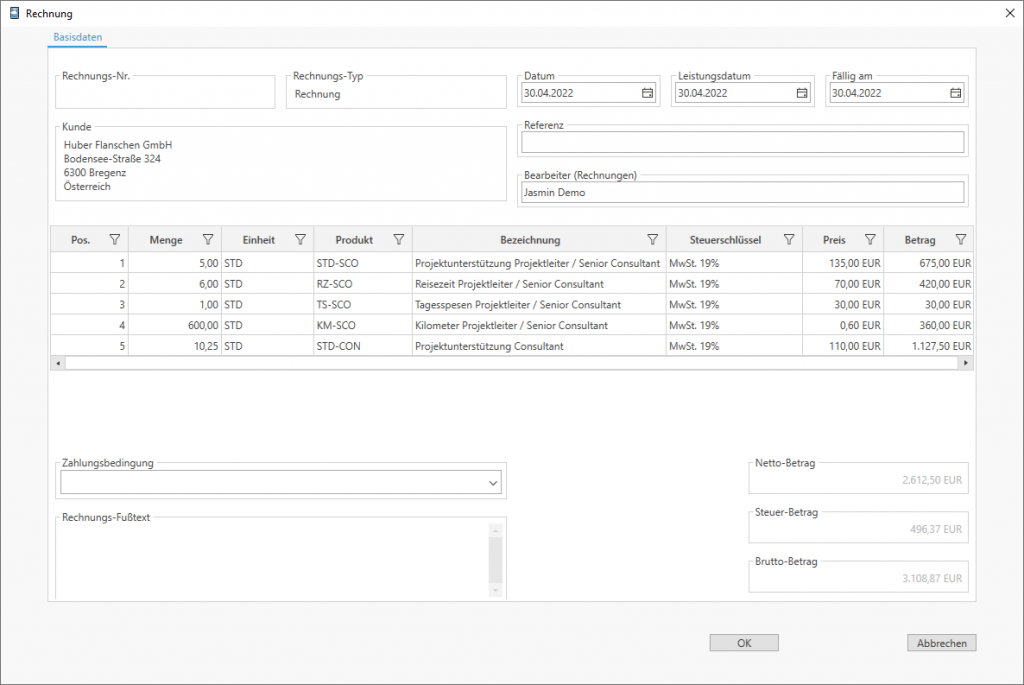Sort by the Produkt column header

(354, 240)
